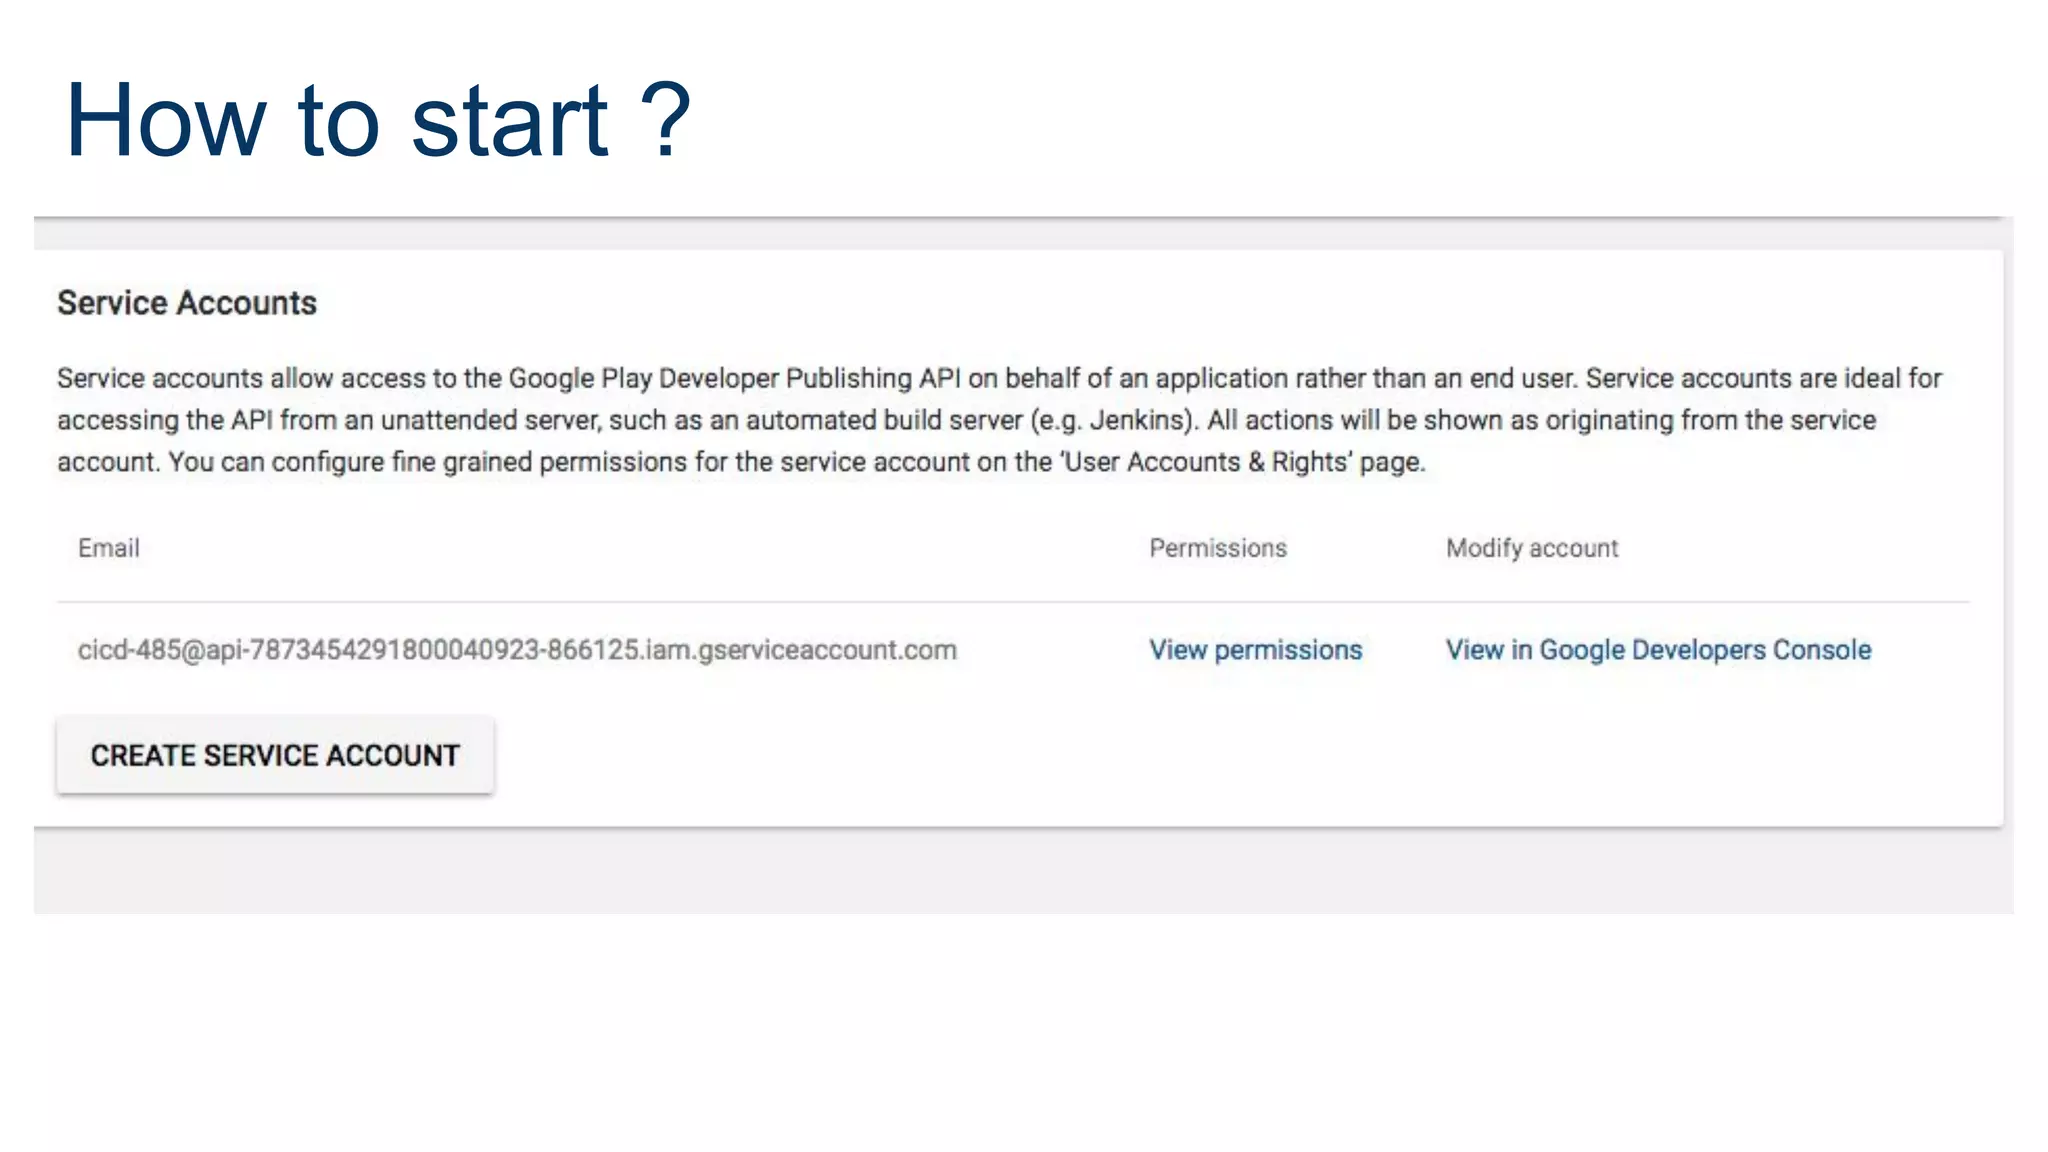Select the cicd-485 service account email
Viewport: 2048px width, 1152px height.
pos(517,650)
